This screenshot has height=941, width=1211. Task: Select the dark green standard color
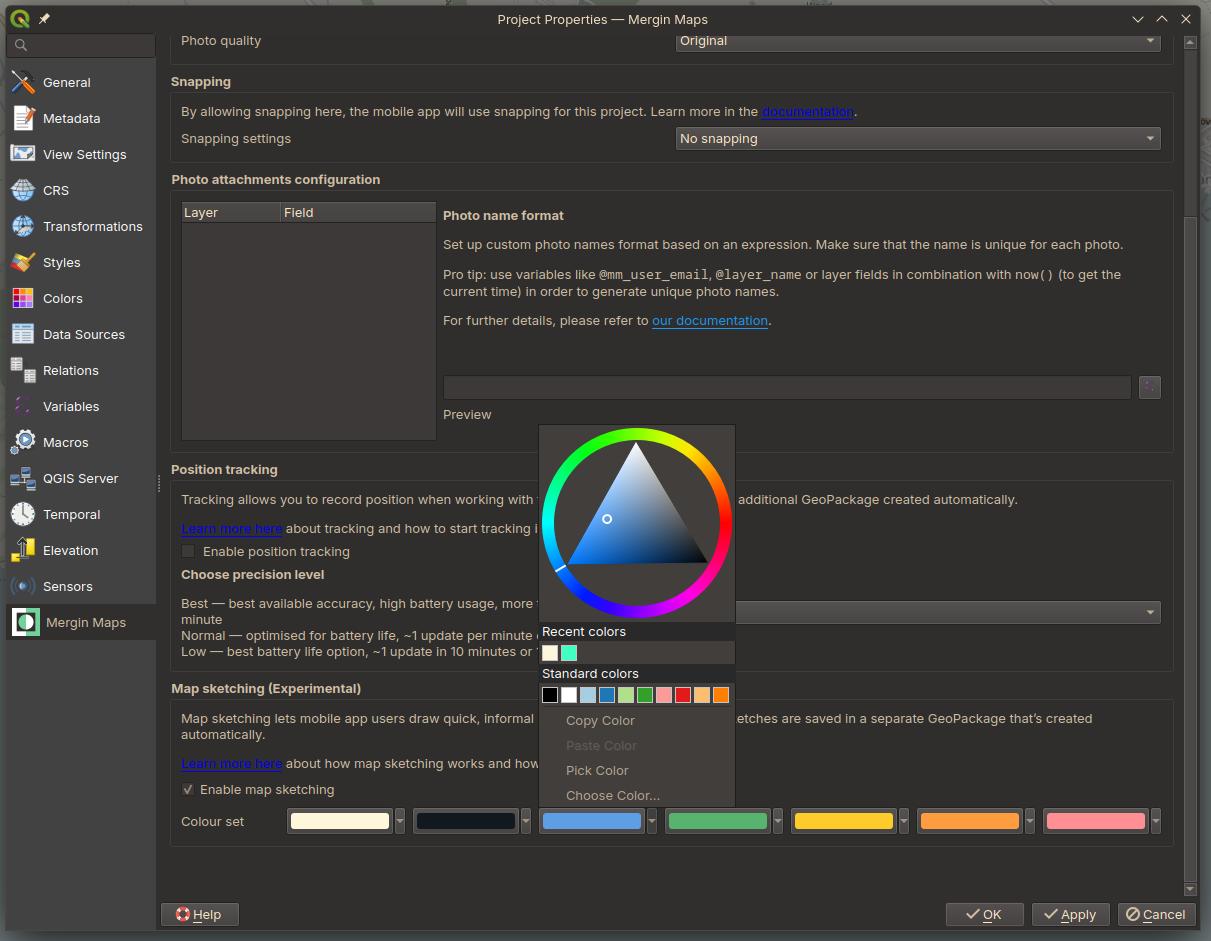(x=645, y=695)
